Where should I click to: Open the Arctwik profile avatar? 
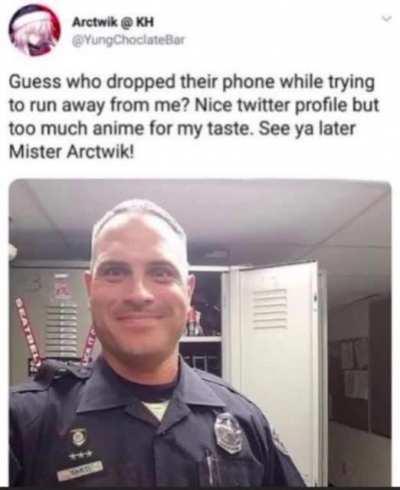35,31
